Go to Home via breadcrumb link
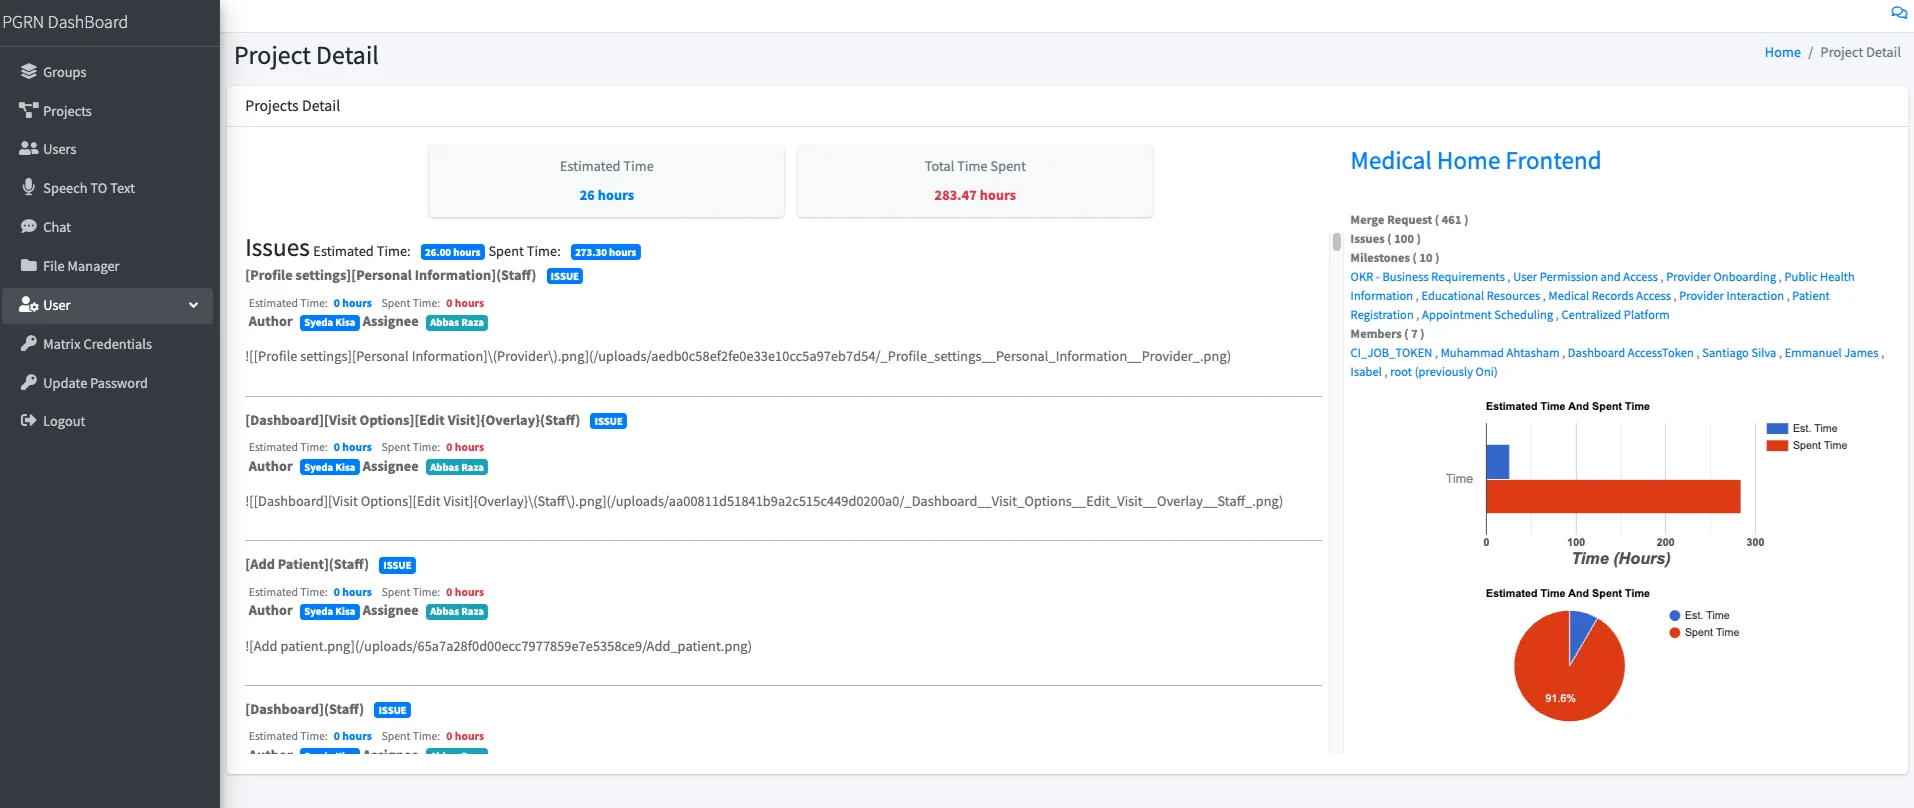This screenshot has width=1914, height=808. (1782, 53)
